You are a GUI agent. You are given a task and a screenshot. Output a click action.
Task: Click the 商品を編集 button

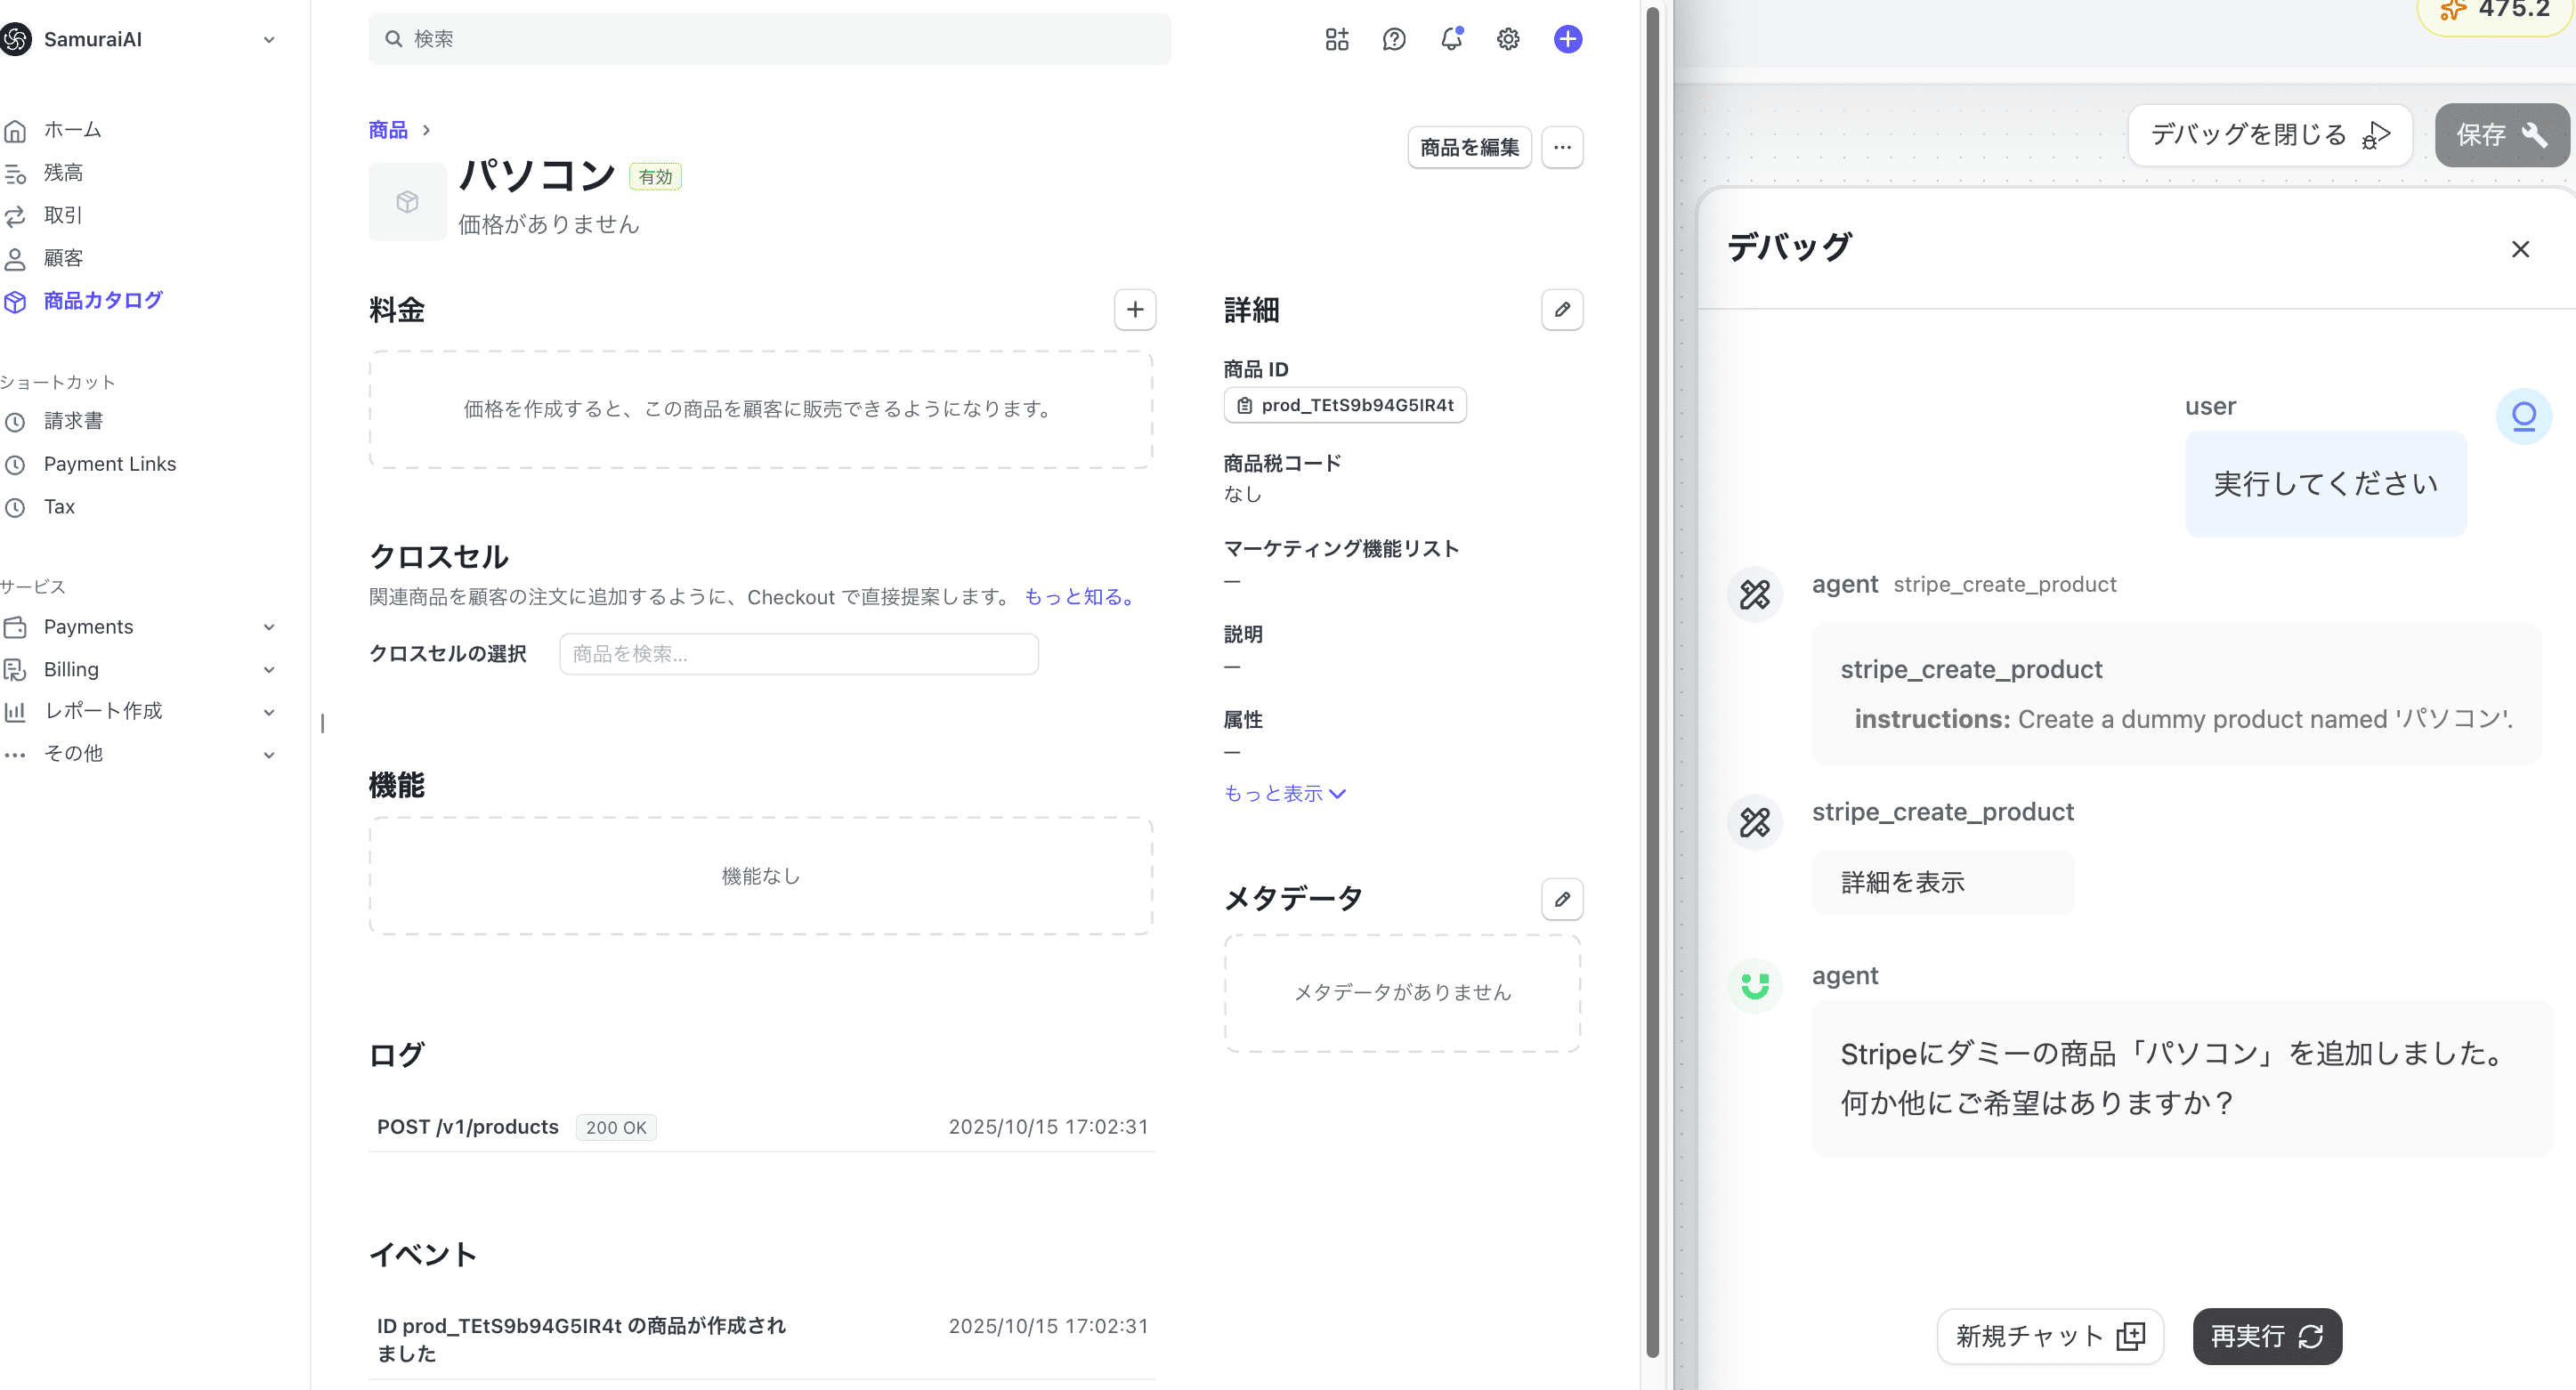coord(1469,148)
